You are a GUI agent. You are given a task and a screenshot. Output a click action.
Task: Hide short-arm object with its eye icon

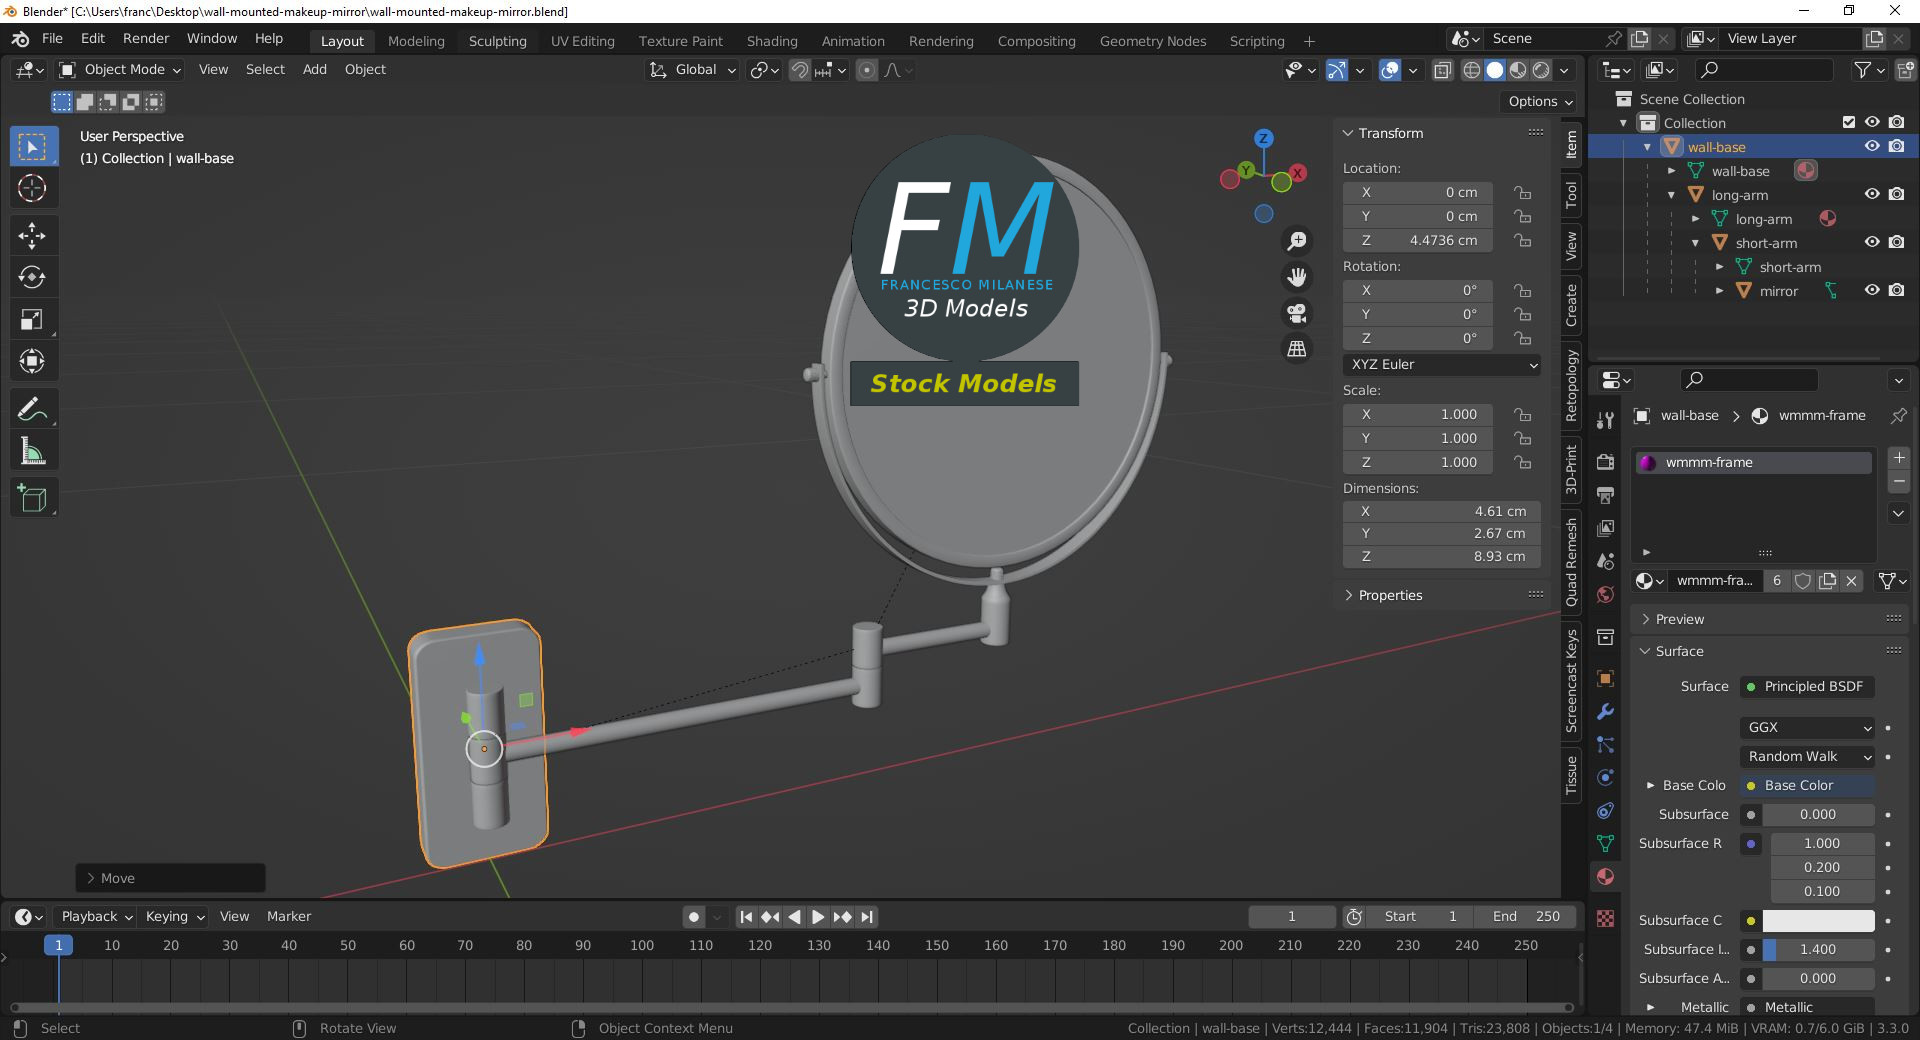coord(1872,242)
